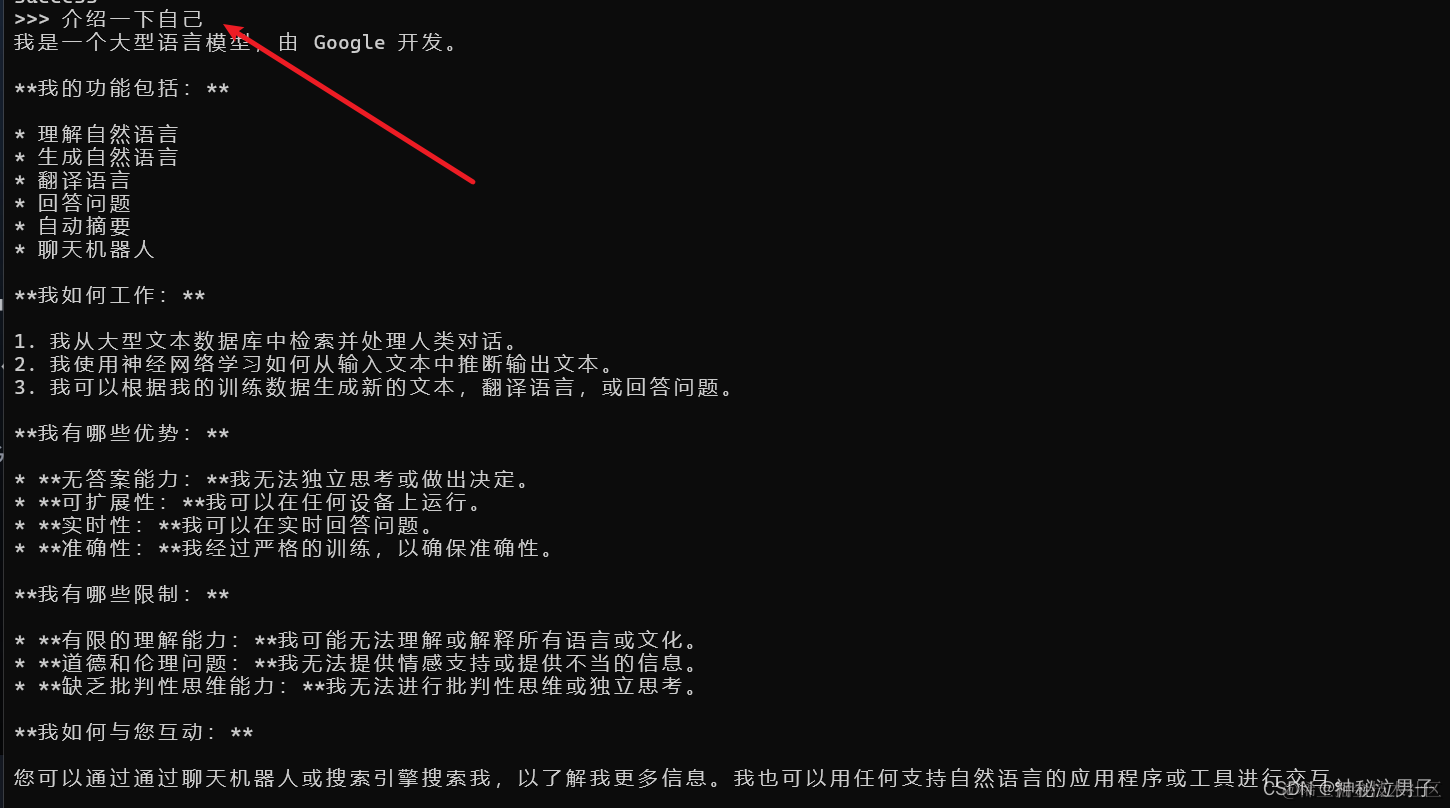This screenshot has width=1450, height=808.
Task: Click the "道德和伦理问题" bullet line
Action: (x=356, y=664)
